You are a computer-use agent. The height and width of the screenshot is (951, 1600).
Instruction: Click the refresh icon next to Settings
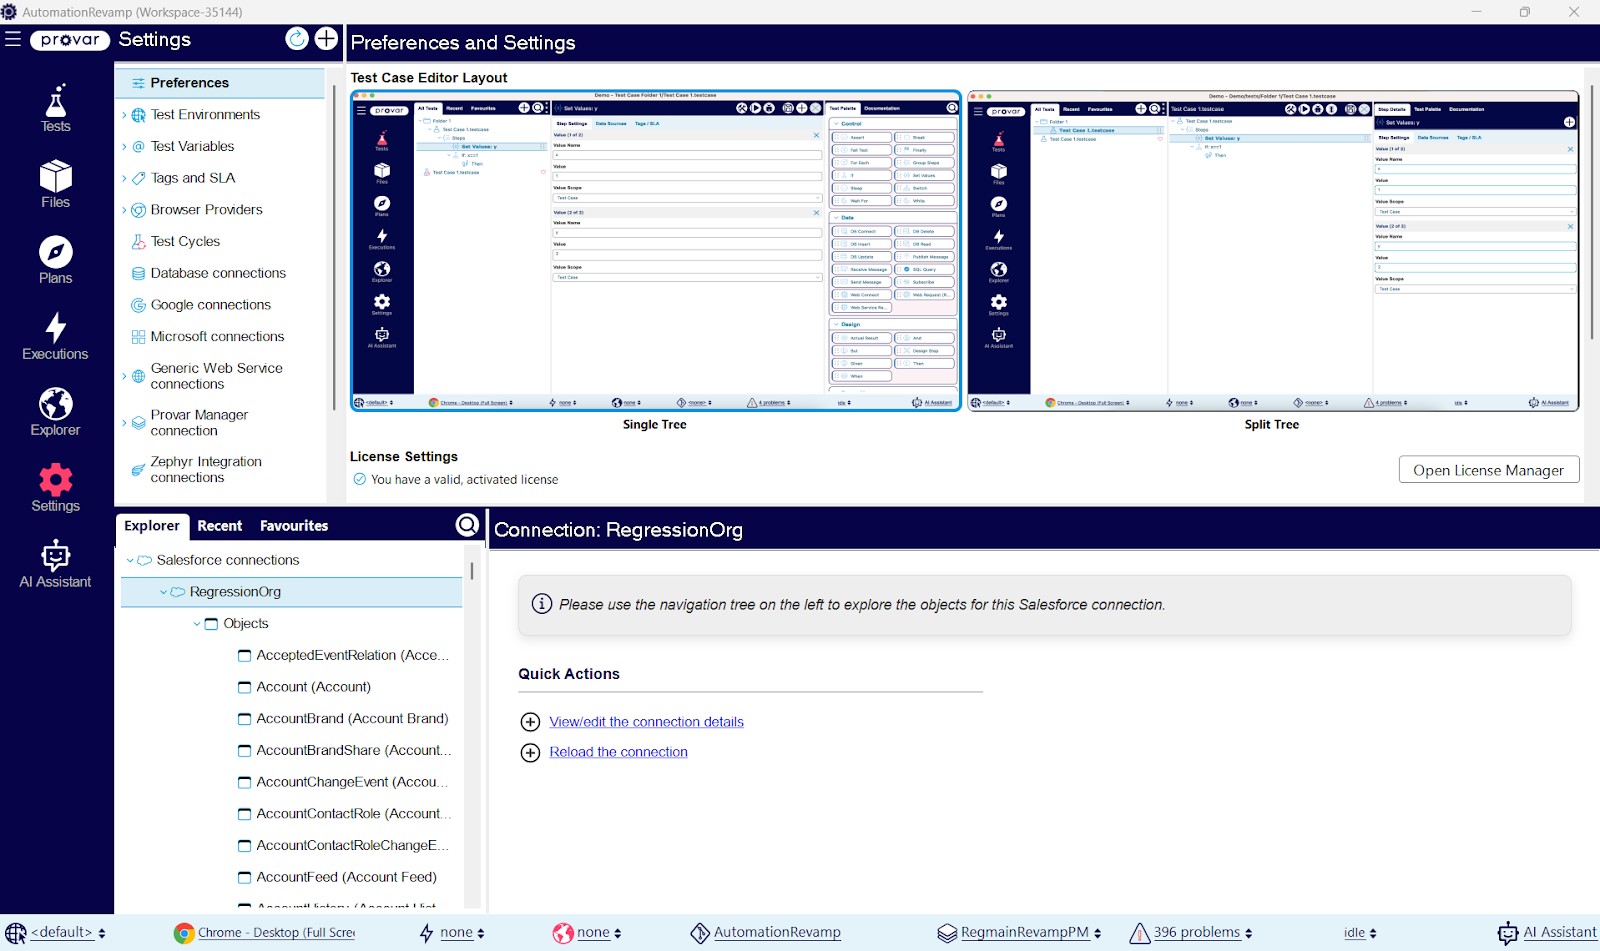[297, 38]
